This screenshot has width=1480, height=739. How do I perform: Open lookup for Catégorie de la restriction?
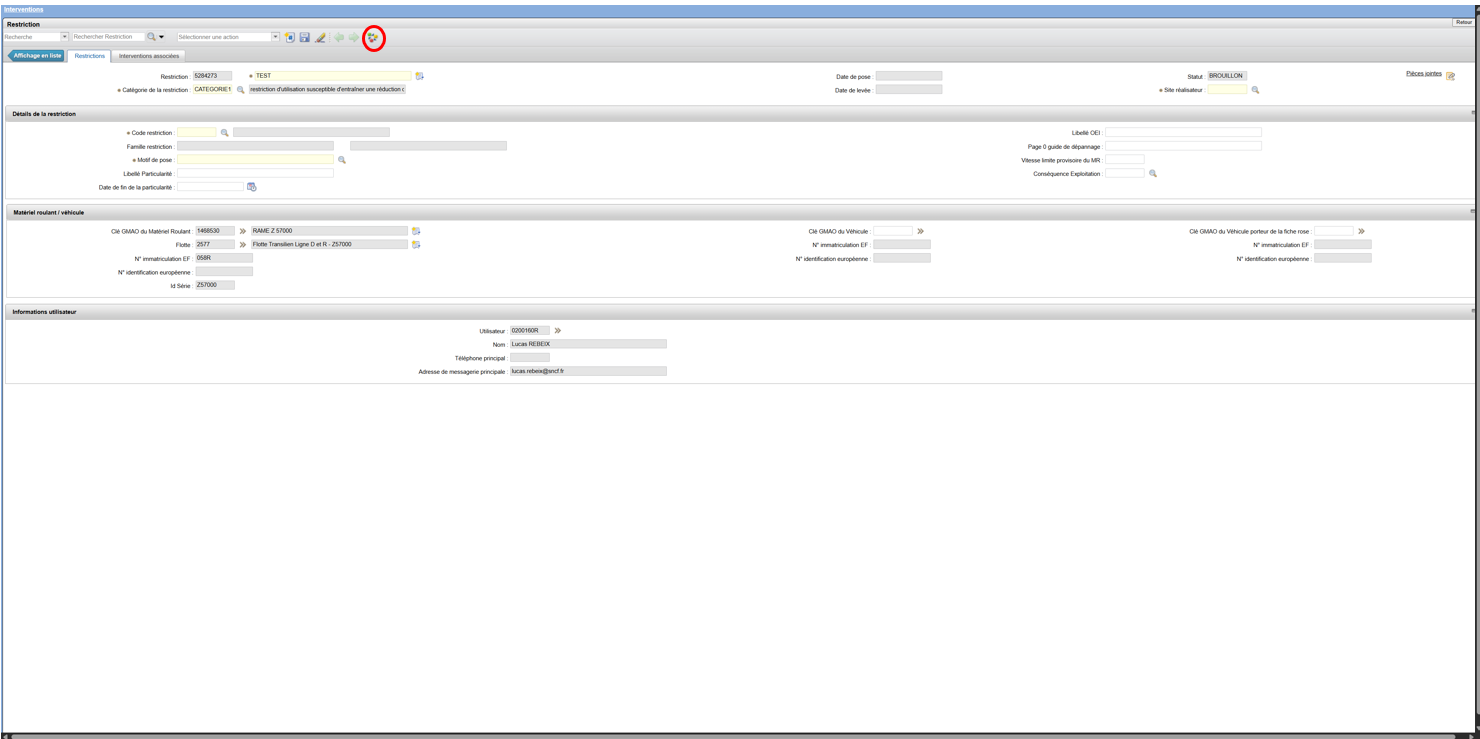[240, 90]
